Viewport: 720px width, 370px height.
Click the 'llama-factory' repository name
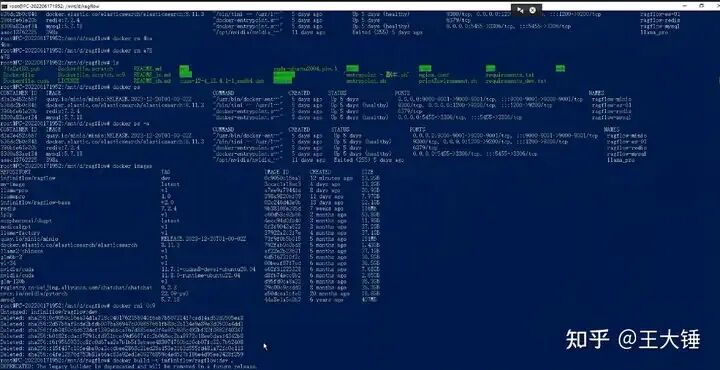tap(21, 233)
